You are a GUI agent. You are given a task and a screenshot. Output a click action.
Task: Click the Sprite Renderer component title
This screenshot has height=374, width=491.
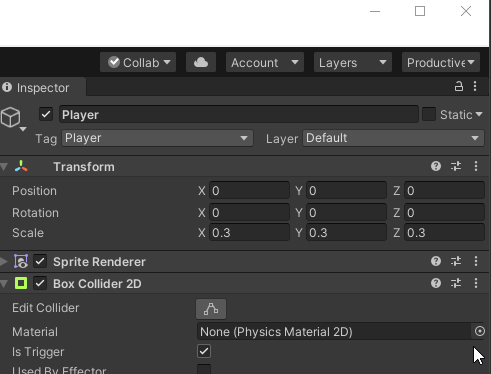(x=99, y=262)
